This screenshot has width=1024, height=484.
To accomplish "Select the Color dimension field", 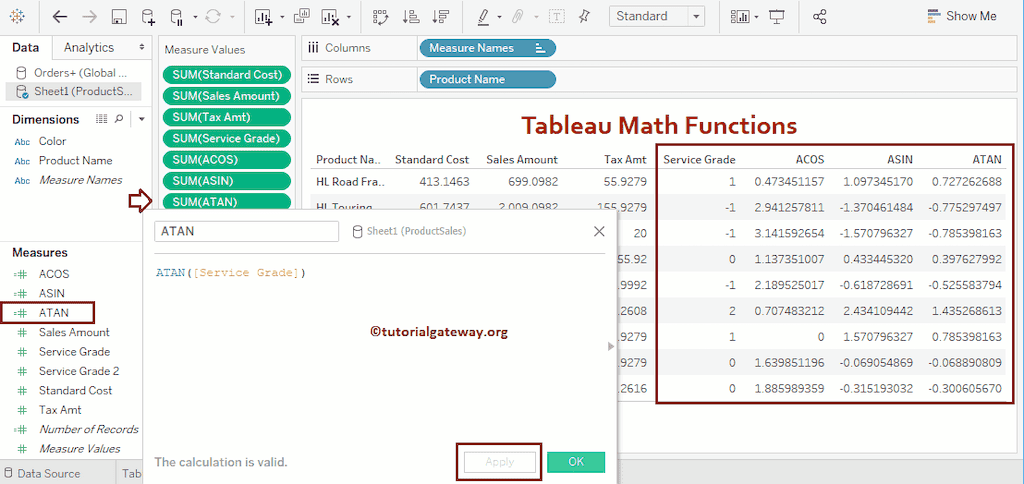I will coord(52,141).
